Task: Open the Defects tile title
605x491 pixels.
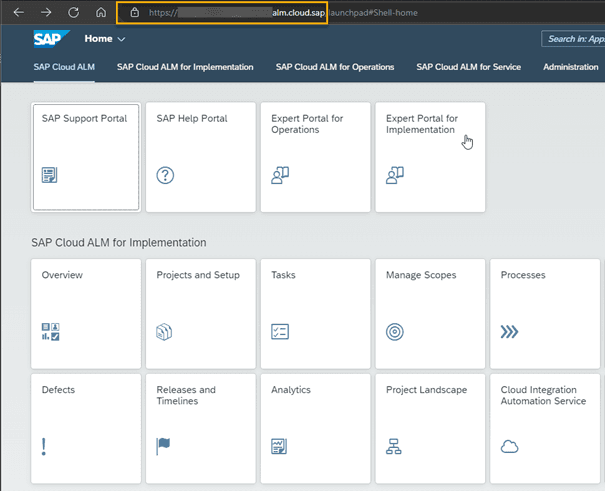Action: coord(58,390)
